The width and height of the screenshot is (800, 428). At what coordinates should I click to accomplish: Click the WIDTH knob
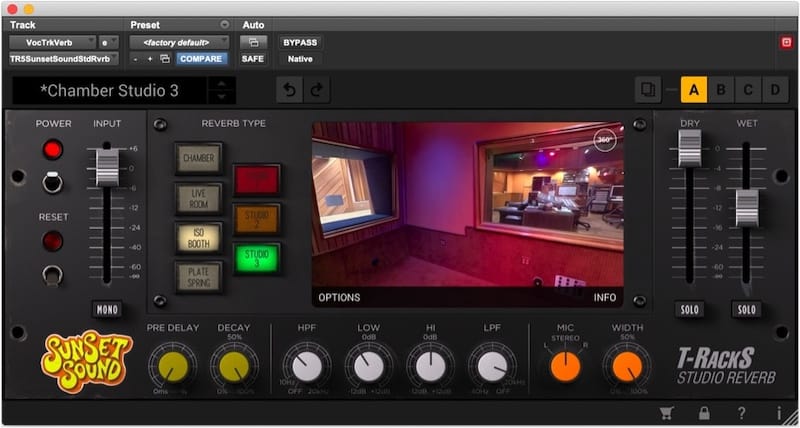tap(628, 366)
